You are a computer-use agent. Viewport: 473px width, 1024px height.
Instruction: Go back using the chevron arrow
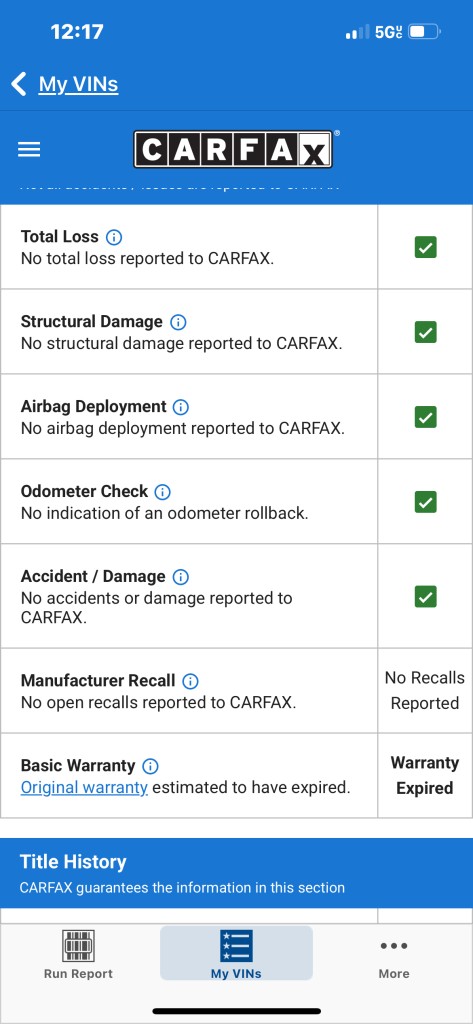[x=19, y=84]
